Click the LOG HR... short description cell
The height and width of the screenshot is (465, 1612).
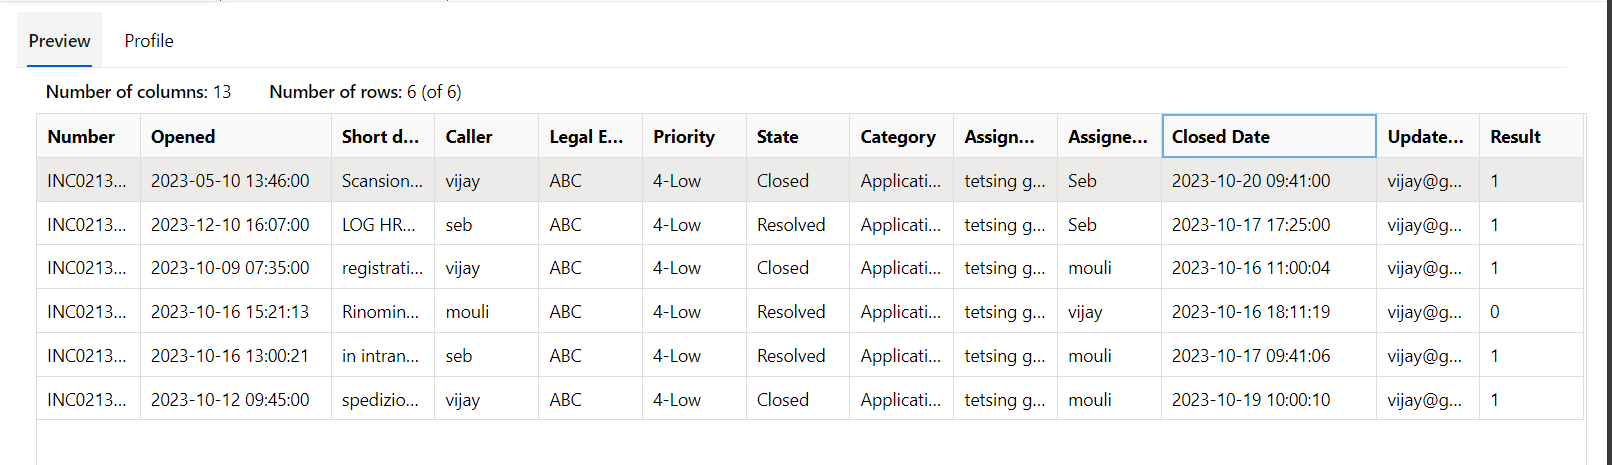point(383,224)
